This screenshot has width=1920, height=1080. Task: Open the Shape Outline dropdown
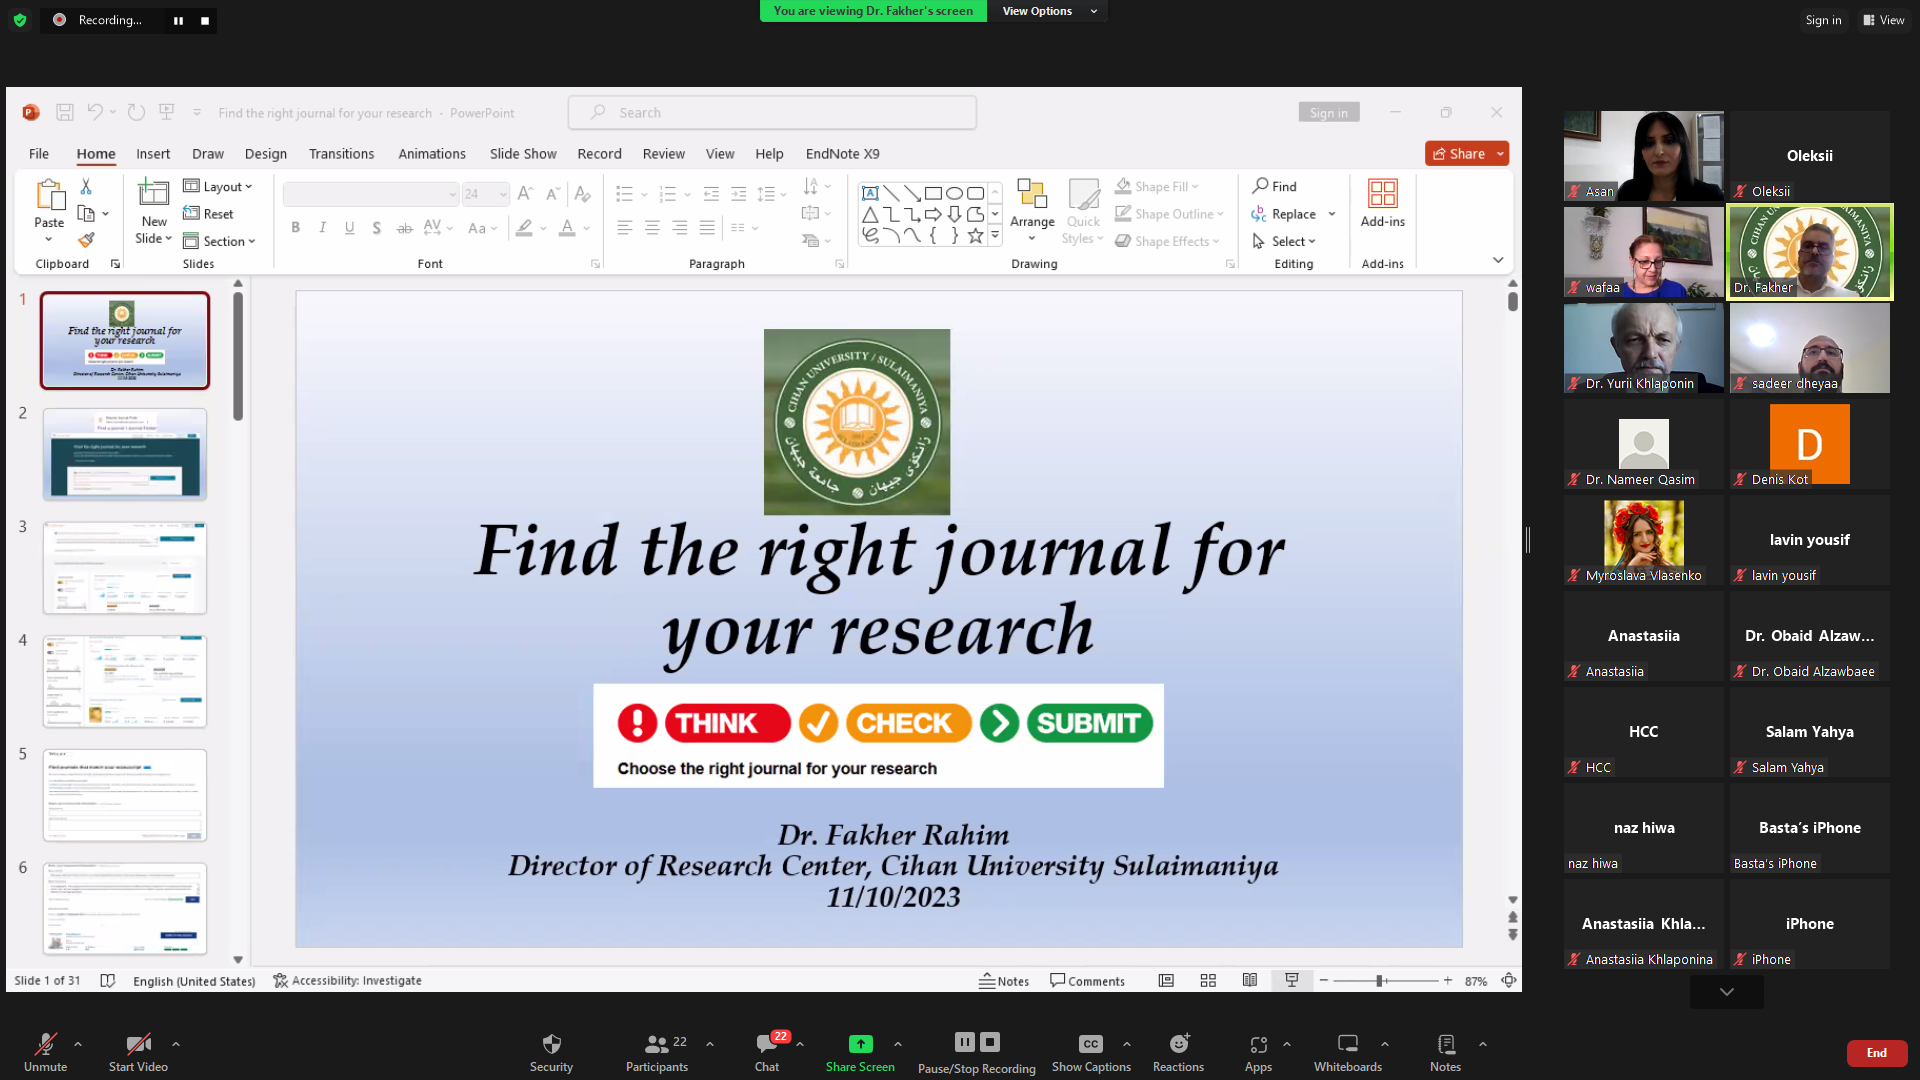[x=1169, y=214]
